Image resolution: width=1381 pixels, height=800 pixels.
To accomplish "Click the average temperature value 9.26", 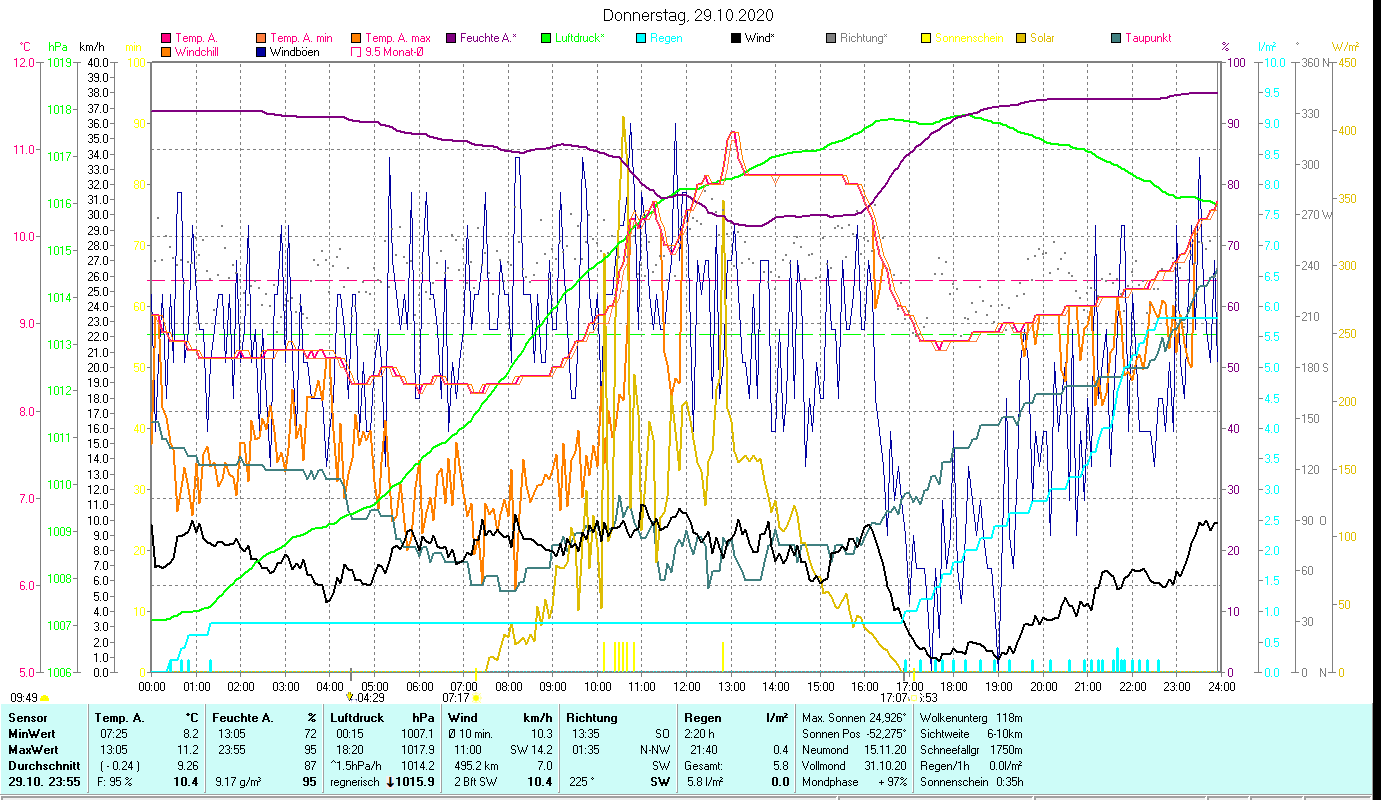I will click(x=188, y=766).
